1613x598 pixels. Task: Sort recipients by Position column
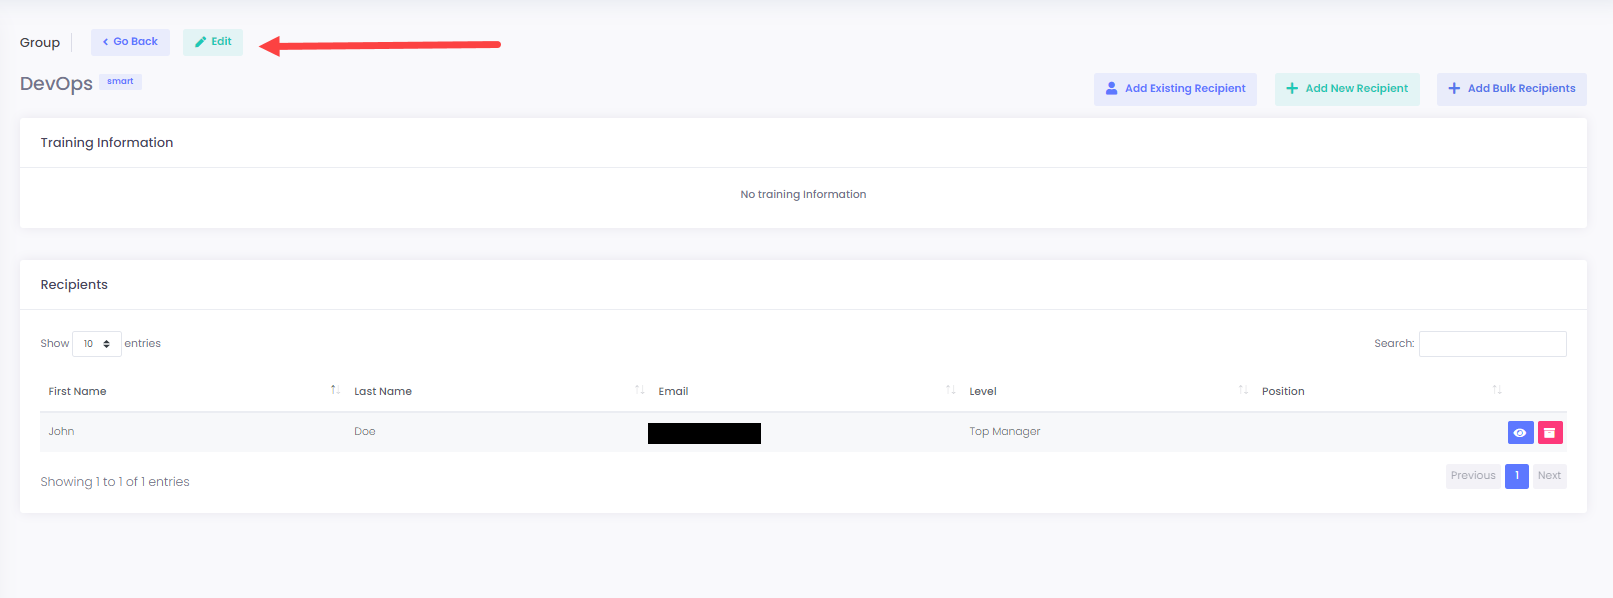pos(1283,391)
